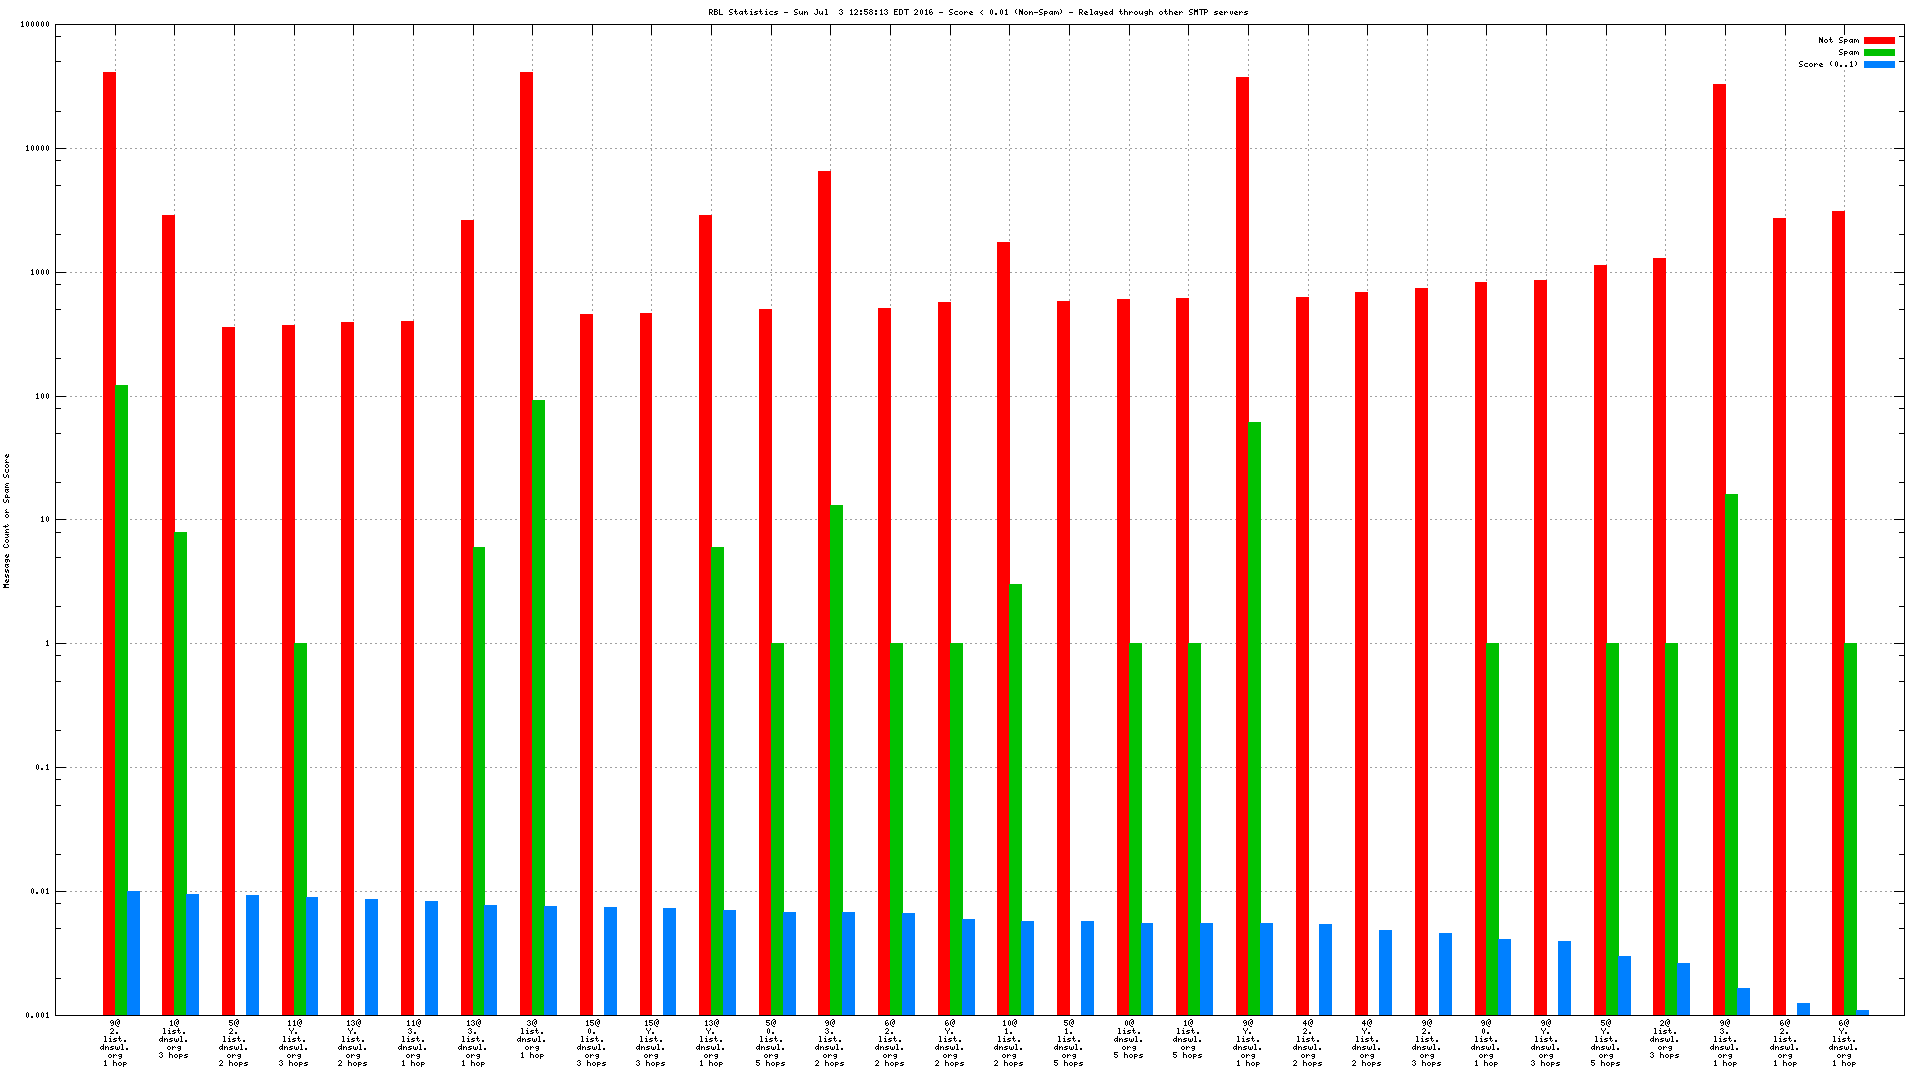1920x1080 pixels.
Task: Click the 0.1 y-axis tick label
Action: (x=42, y=767)
